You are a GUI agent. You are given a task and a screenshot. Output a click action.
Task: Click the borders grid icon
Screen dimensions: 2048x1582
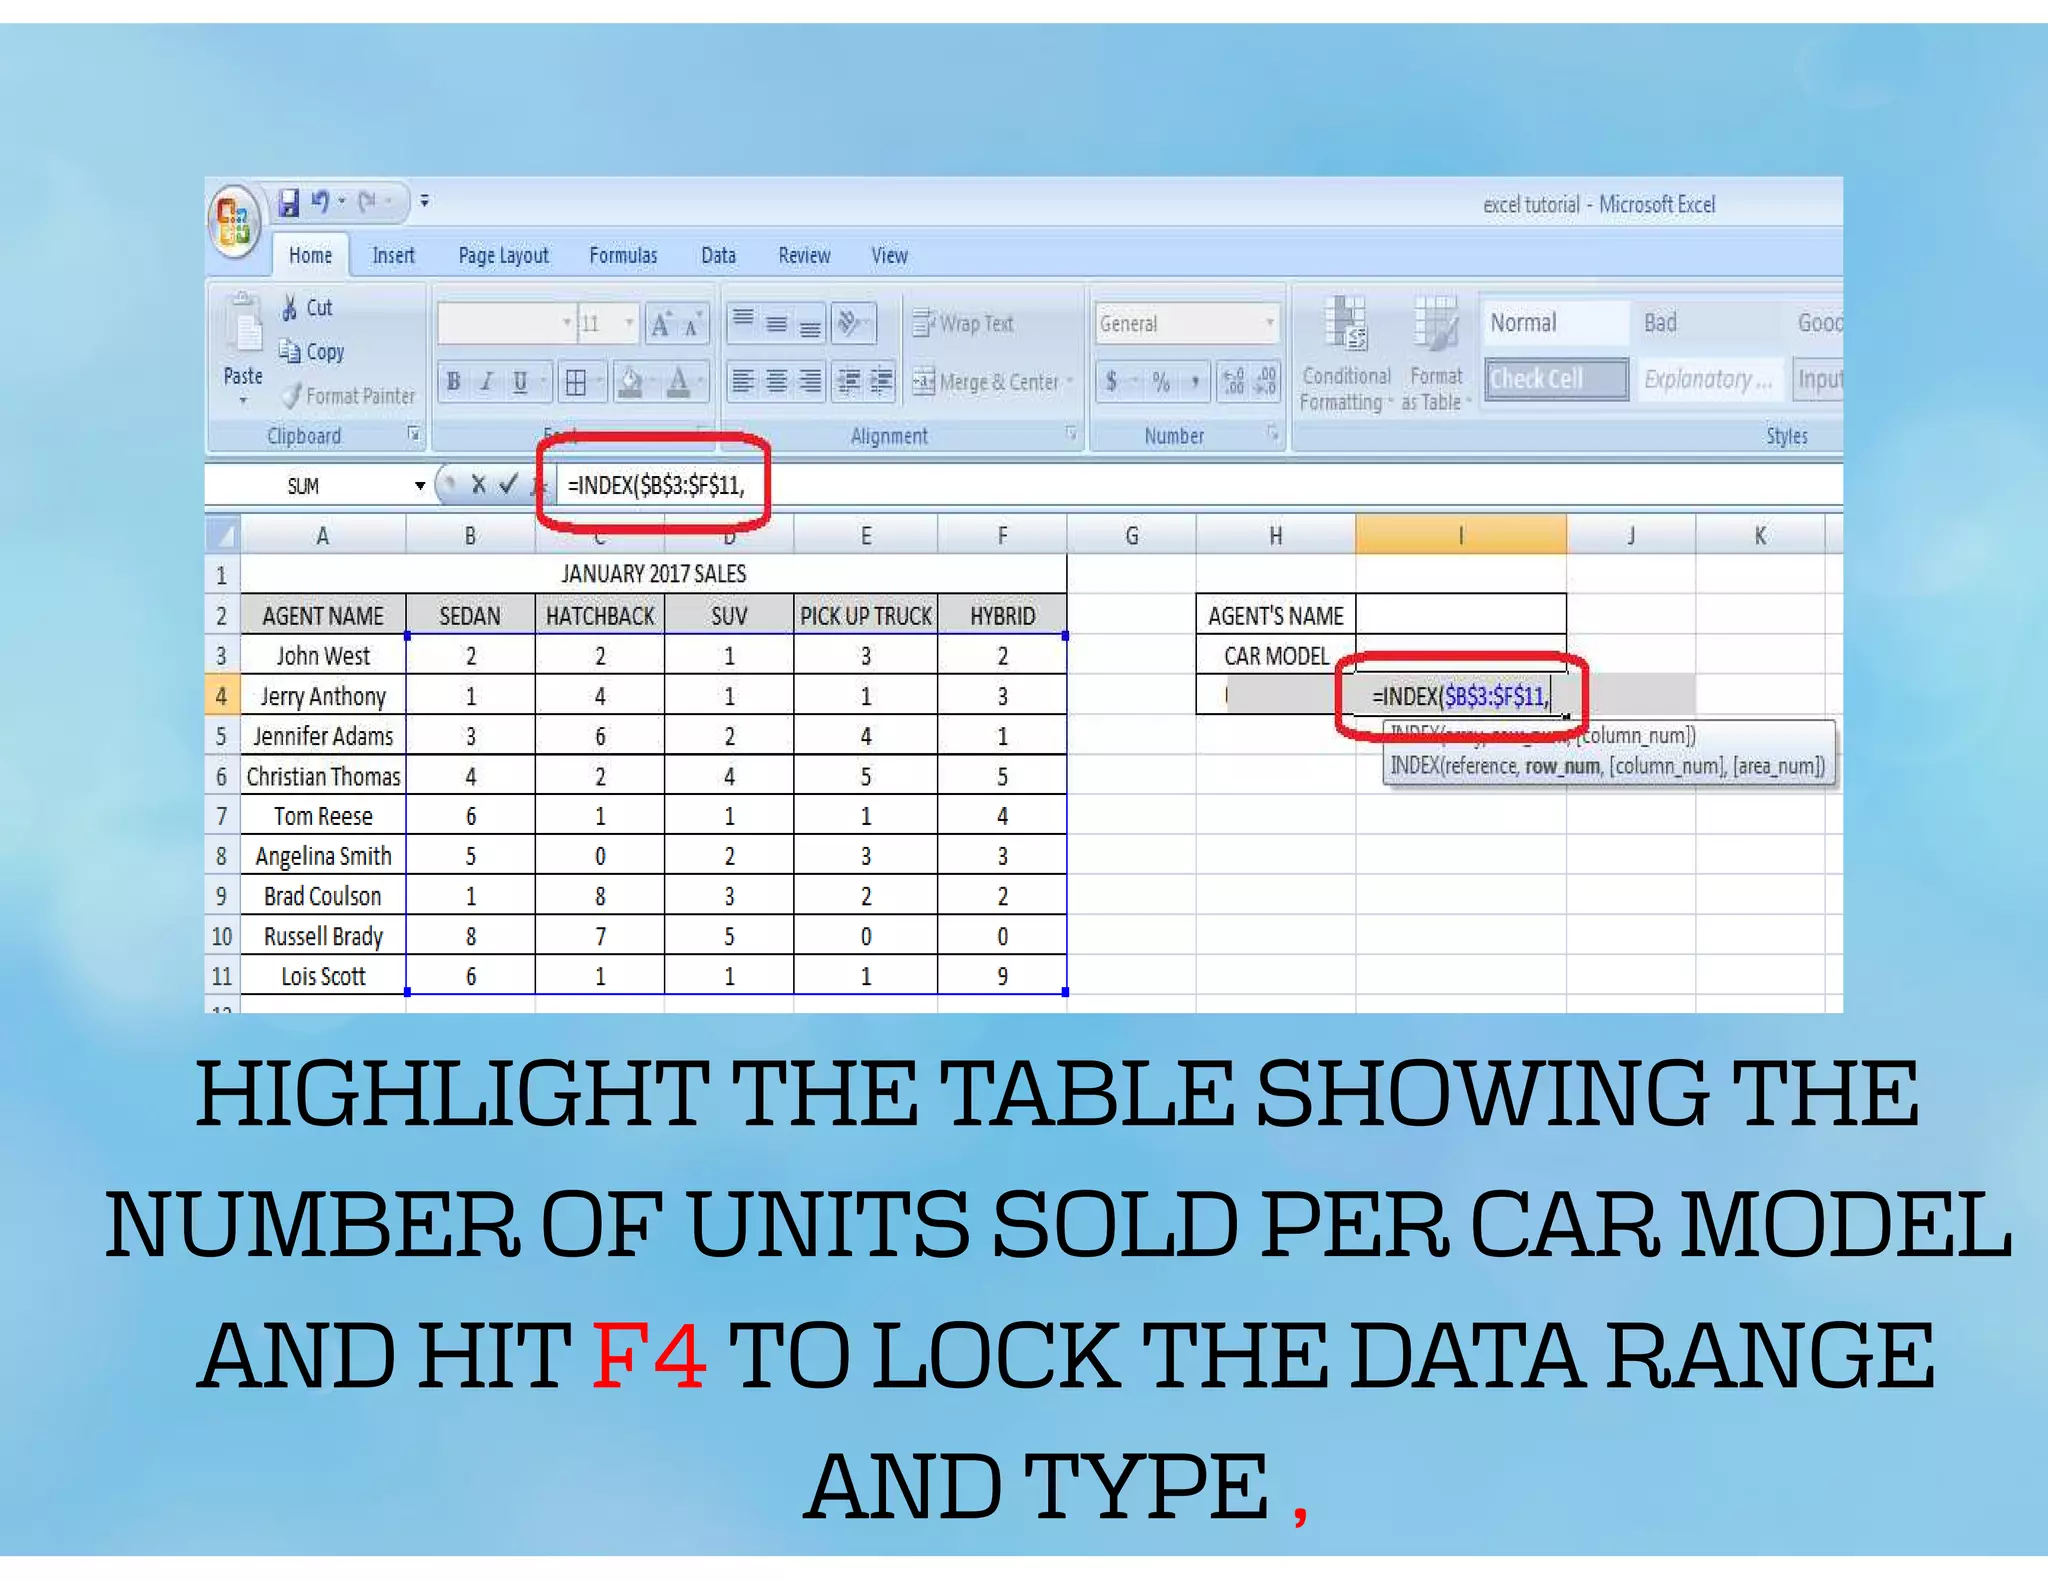(x=576, y=382)
